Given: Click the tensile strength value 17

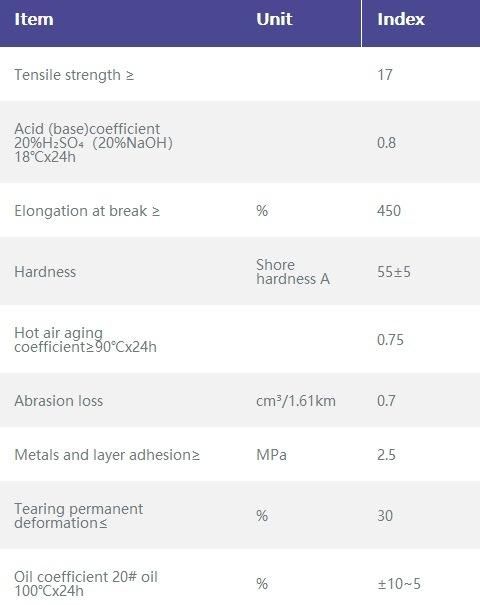Looking at the screenshot, I should tap(385, 75).
